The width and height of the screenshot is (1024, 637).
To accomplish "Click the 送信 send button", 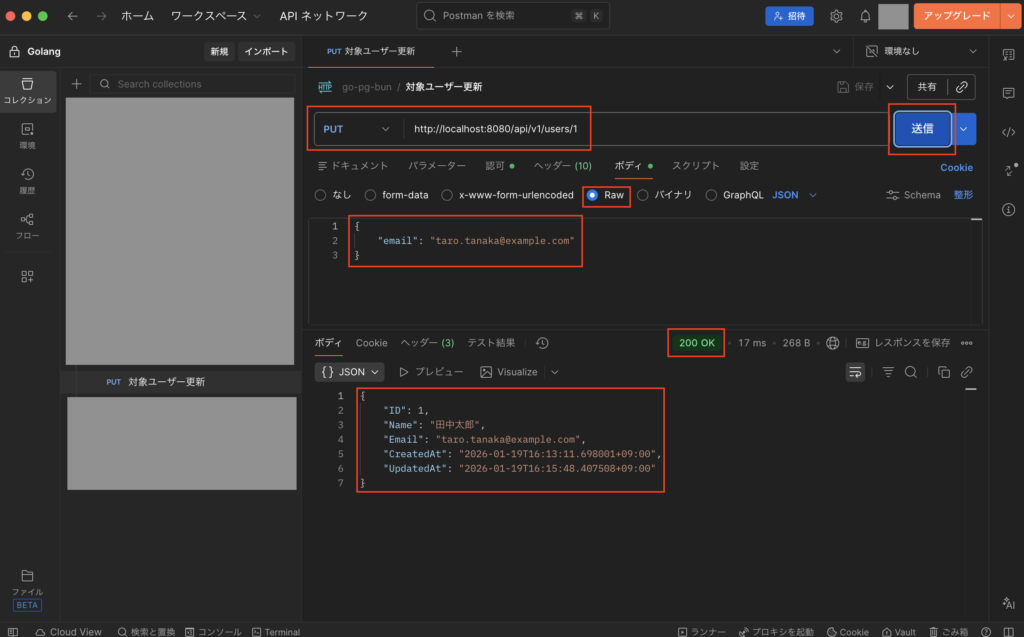I will coord(921,129).
